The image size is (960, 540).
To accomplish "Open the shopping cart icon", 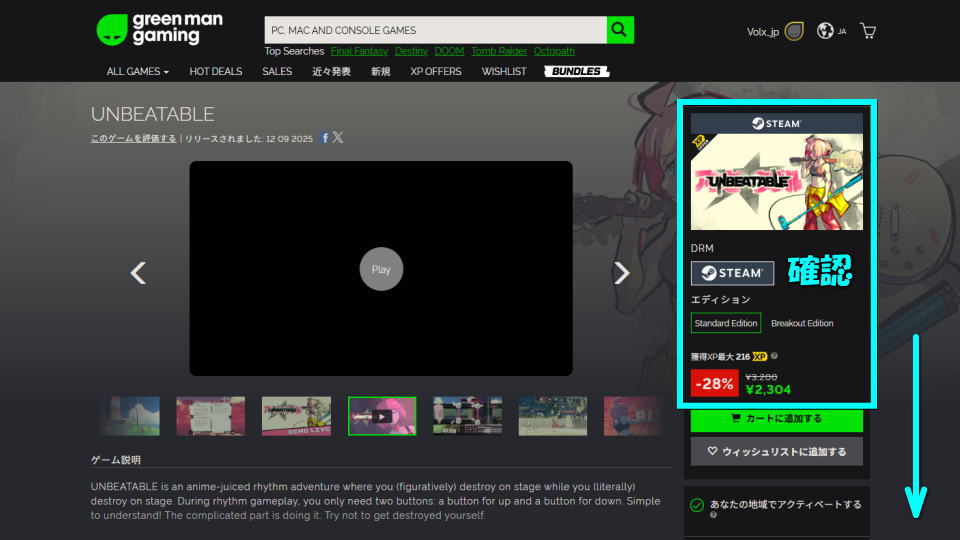I will coord(868,31).
